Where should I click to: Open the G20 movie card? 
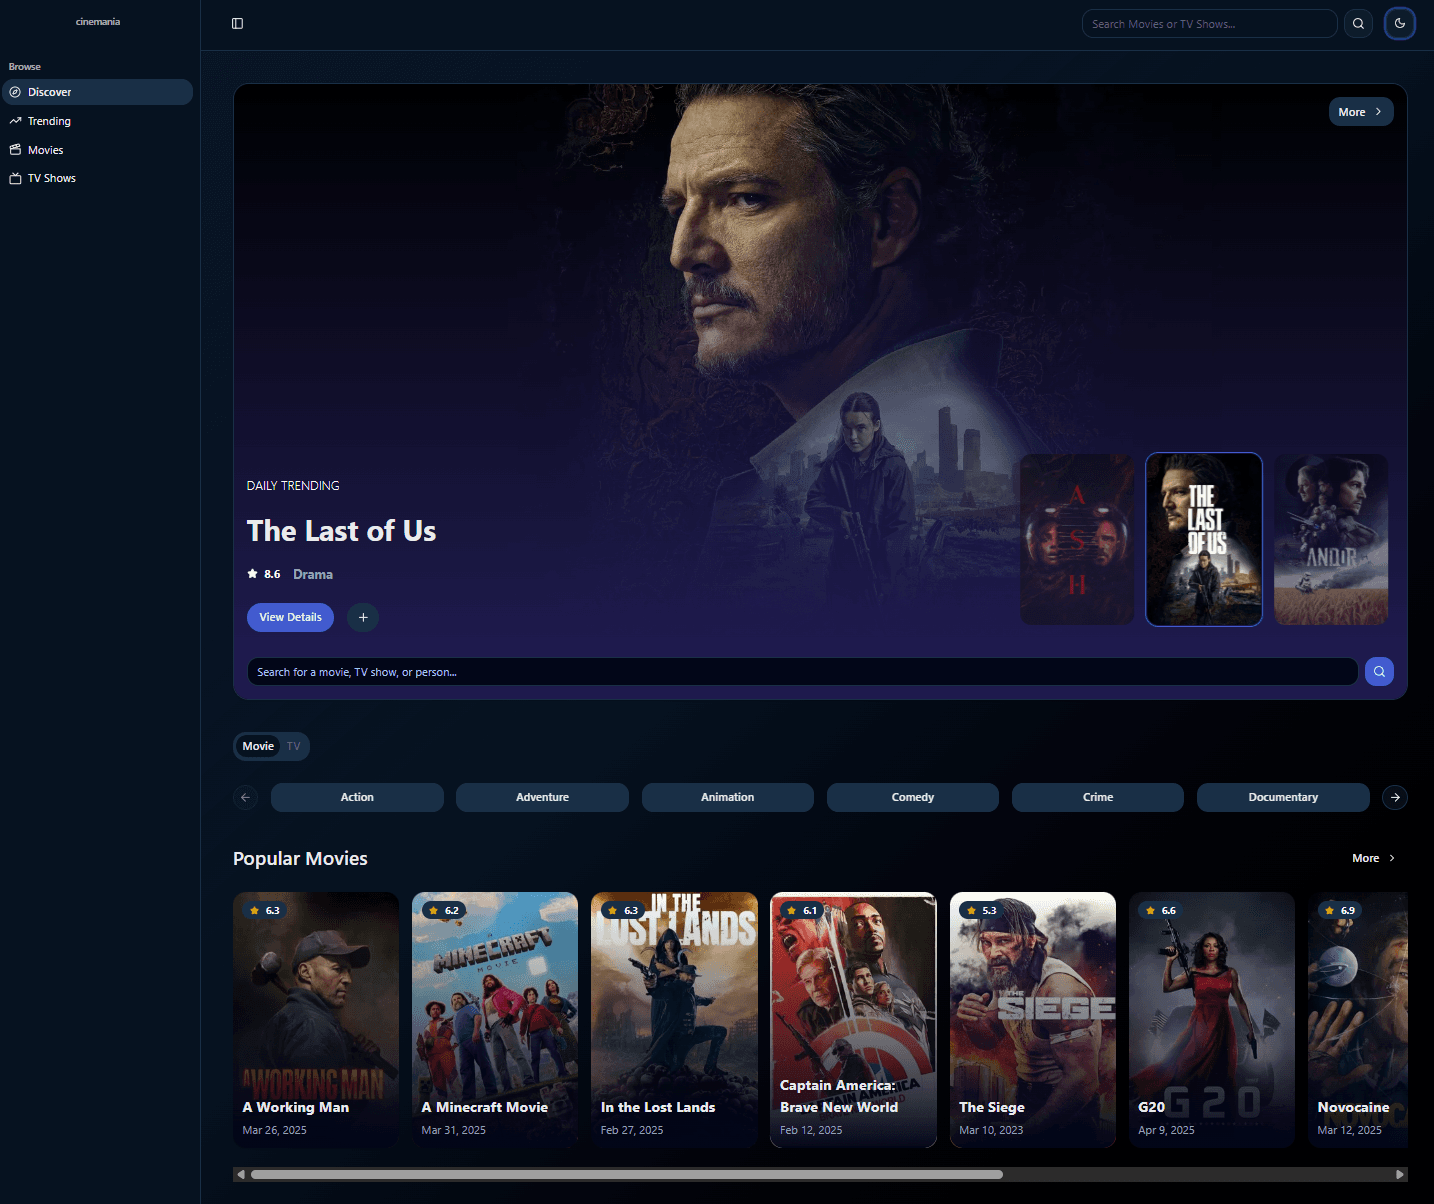(x=1212, y=1019)
